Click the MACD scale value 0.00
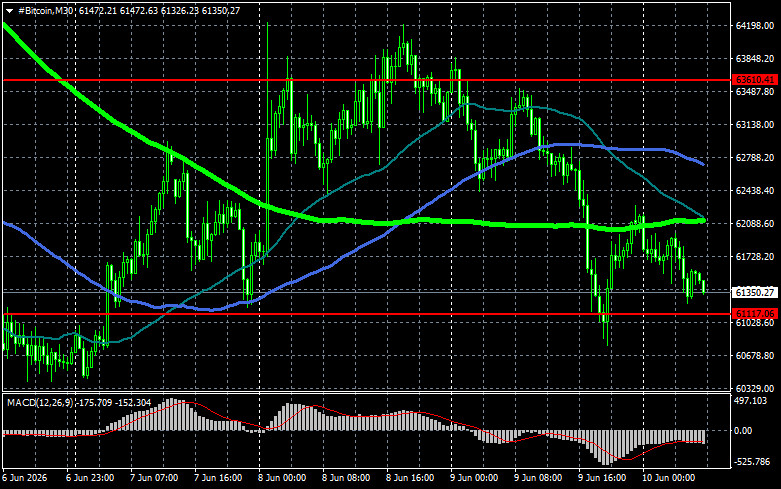The width and height of the screenshot is (781, 489). tap(743, 431)
